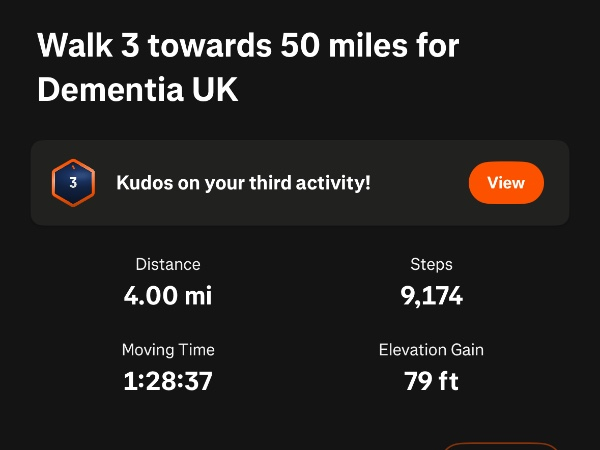Tap 'Dementia UK' in the title
Screen dimensions: 600x450
click(138, 89)
